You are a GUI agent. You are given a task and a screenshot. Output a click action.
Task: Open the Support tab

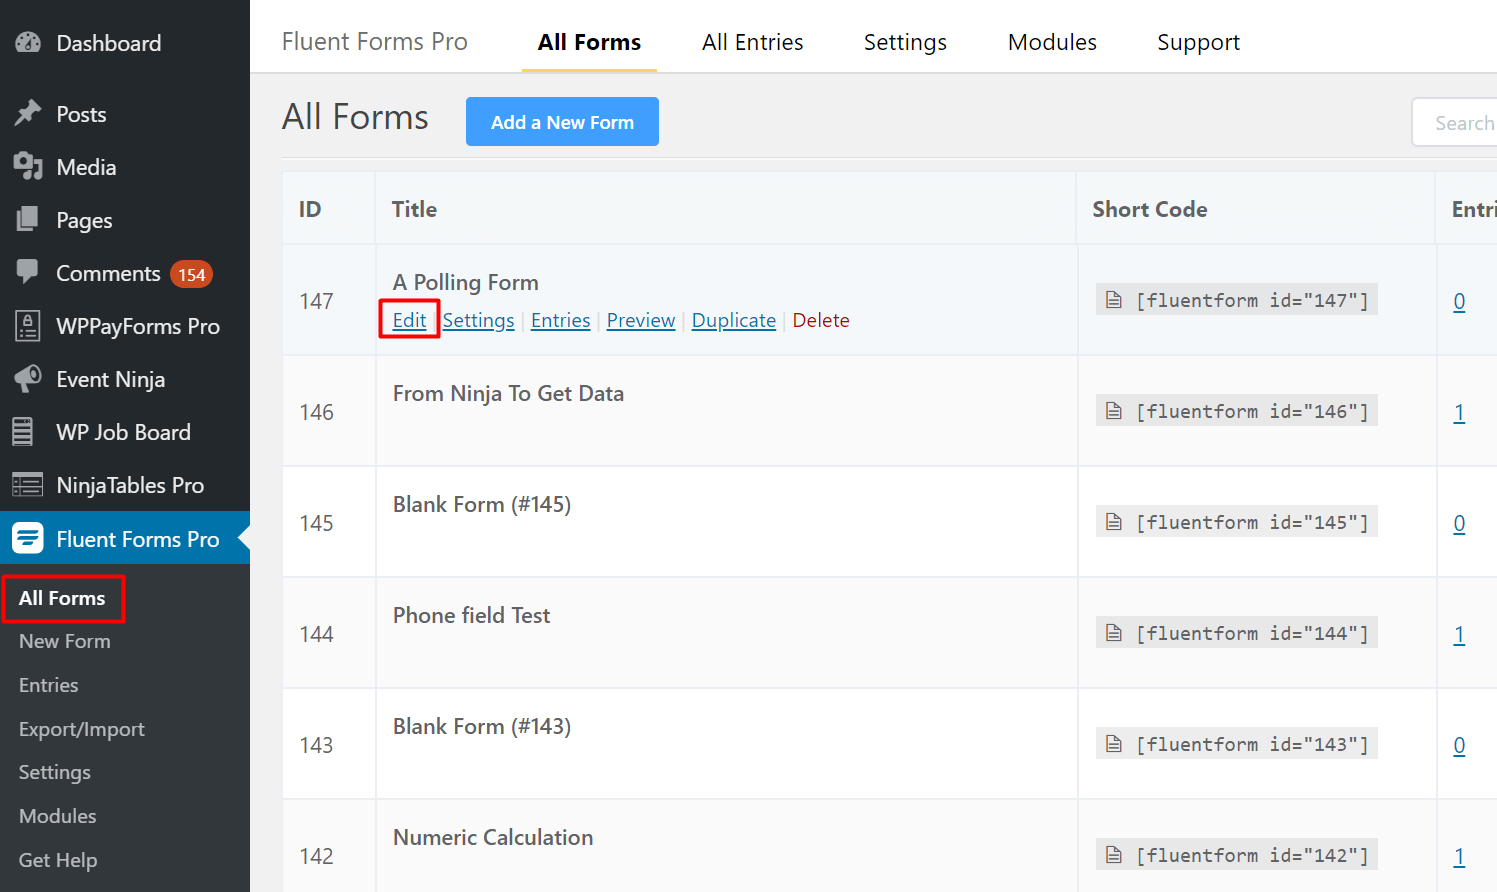pos(1198,42)
